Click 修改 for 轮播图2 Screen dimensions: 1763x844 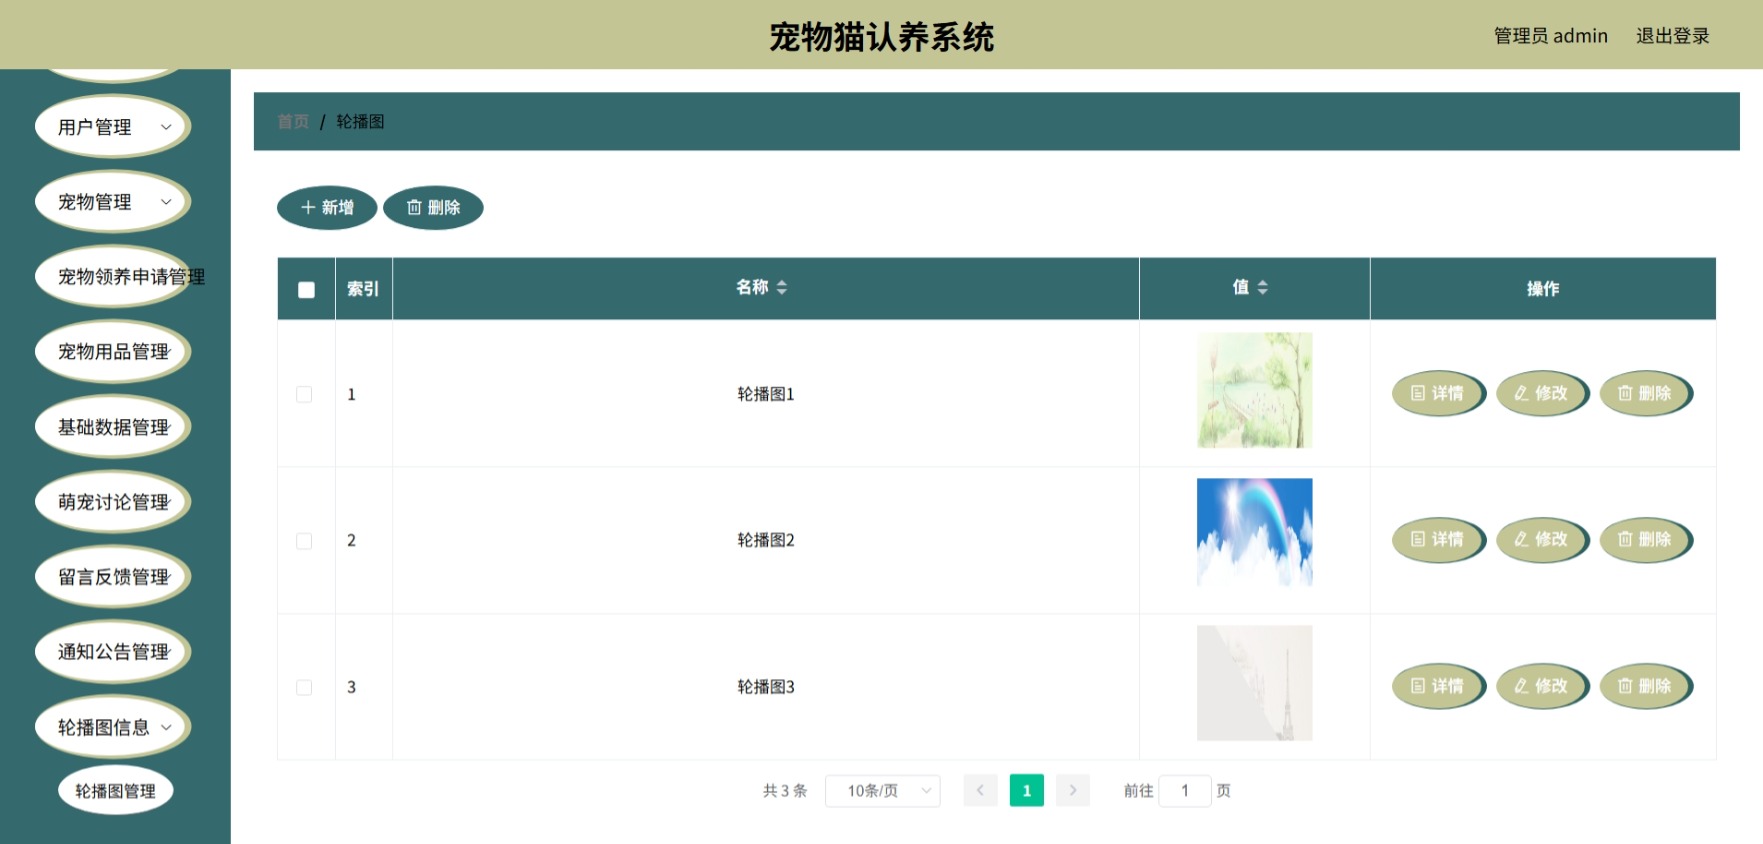[x=1543, y=540]
